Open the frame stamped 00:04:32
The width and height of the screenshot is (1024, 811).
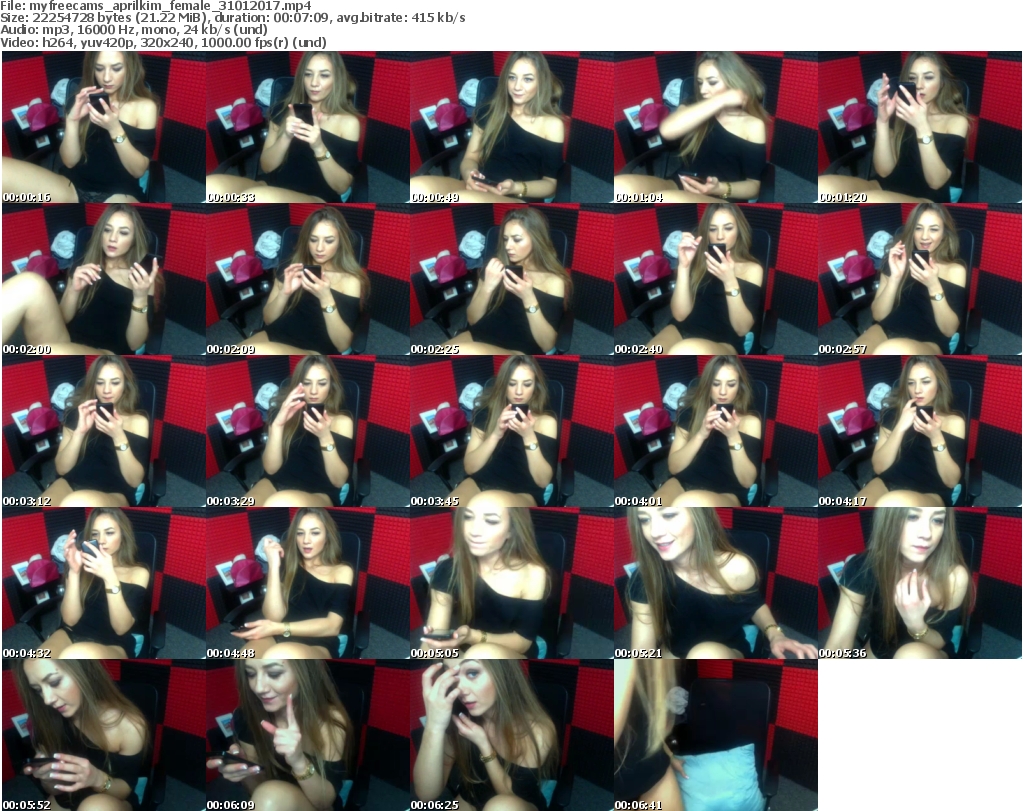coord(104,583)
